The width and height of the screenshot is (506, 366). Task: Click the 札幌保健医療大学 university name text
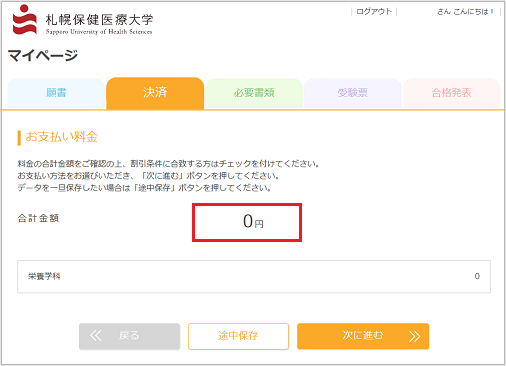point(99,20)
